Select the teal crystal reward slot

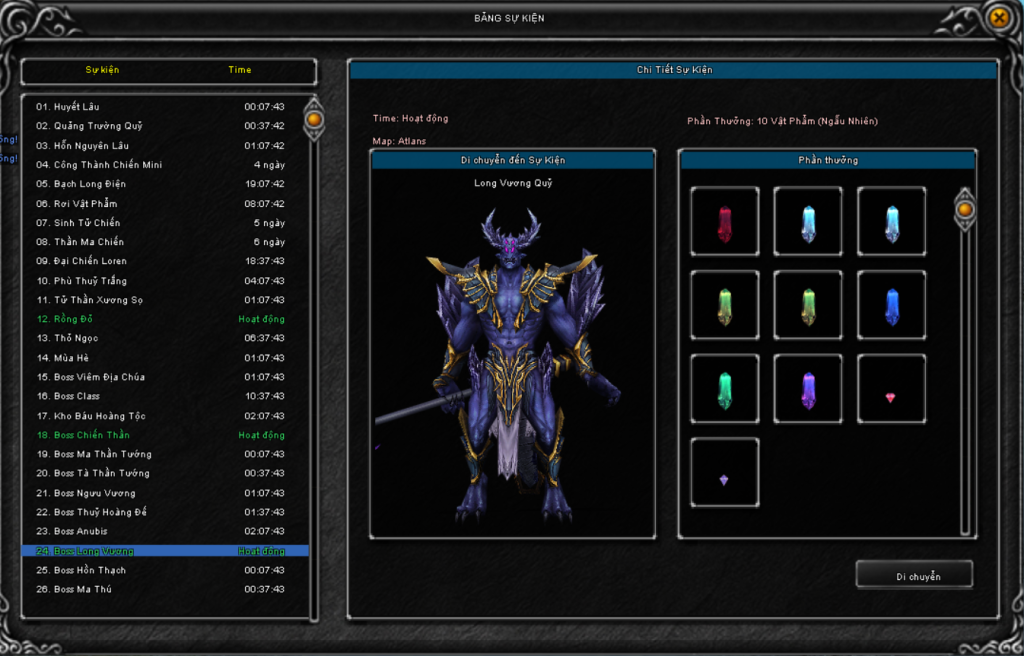coord(725,389)
